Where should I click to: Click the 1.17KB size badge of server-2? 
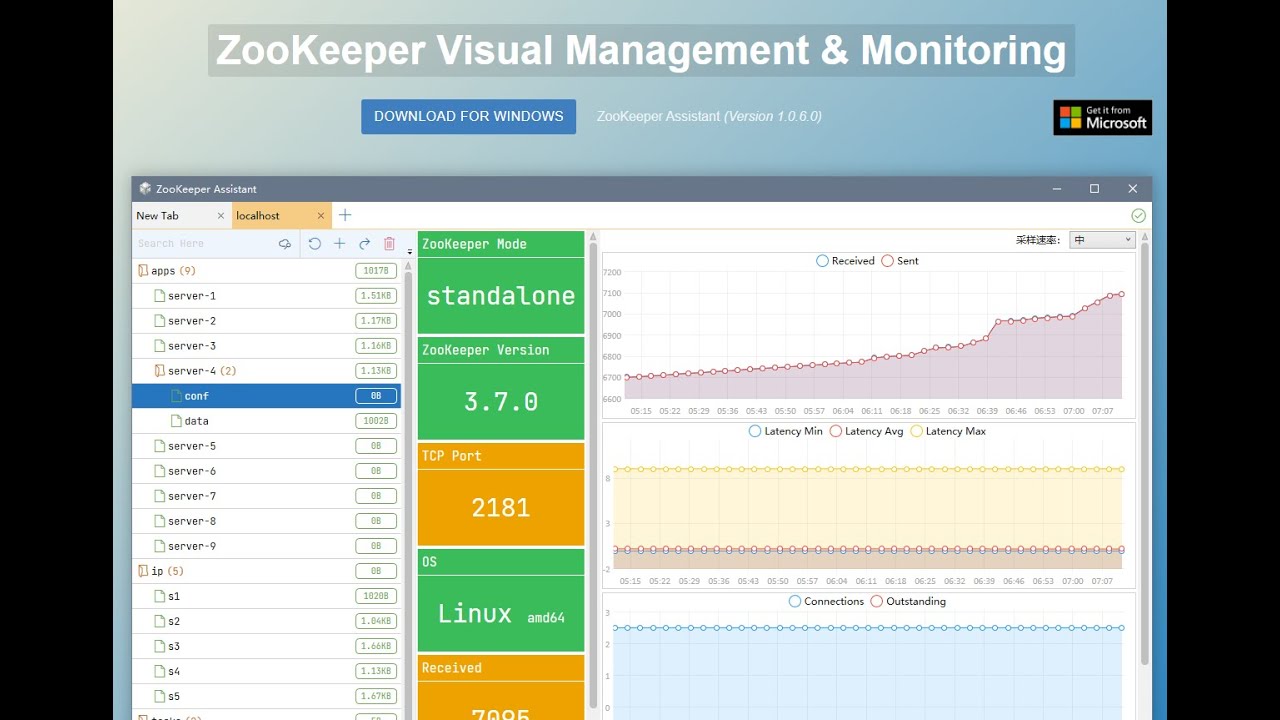[376, 321]
